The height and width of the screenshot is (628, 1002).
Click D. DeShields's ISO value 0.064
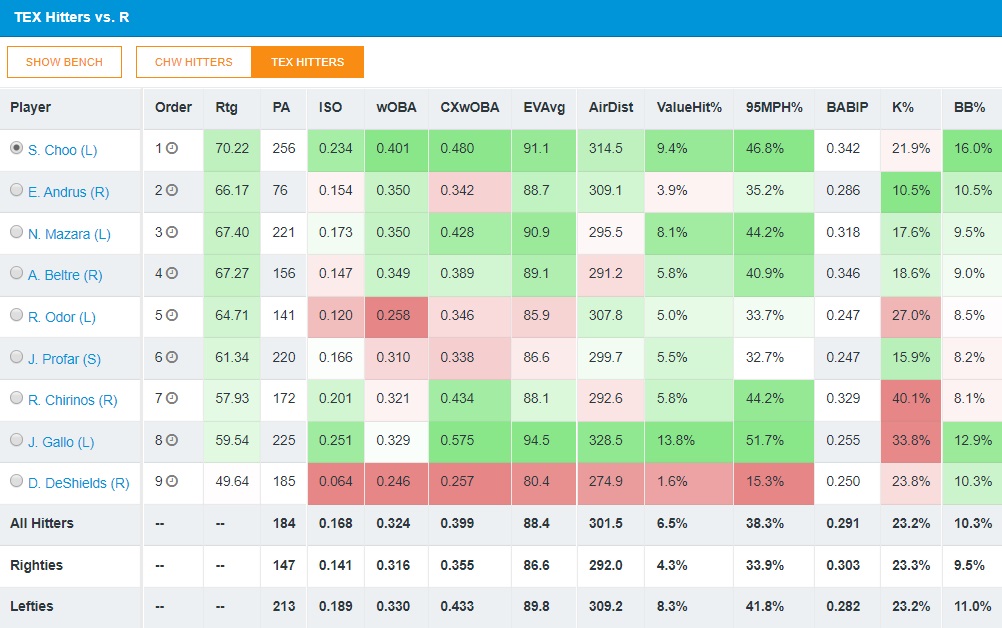(x=335, y=481)
